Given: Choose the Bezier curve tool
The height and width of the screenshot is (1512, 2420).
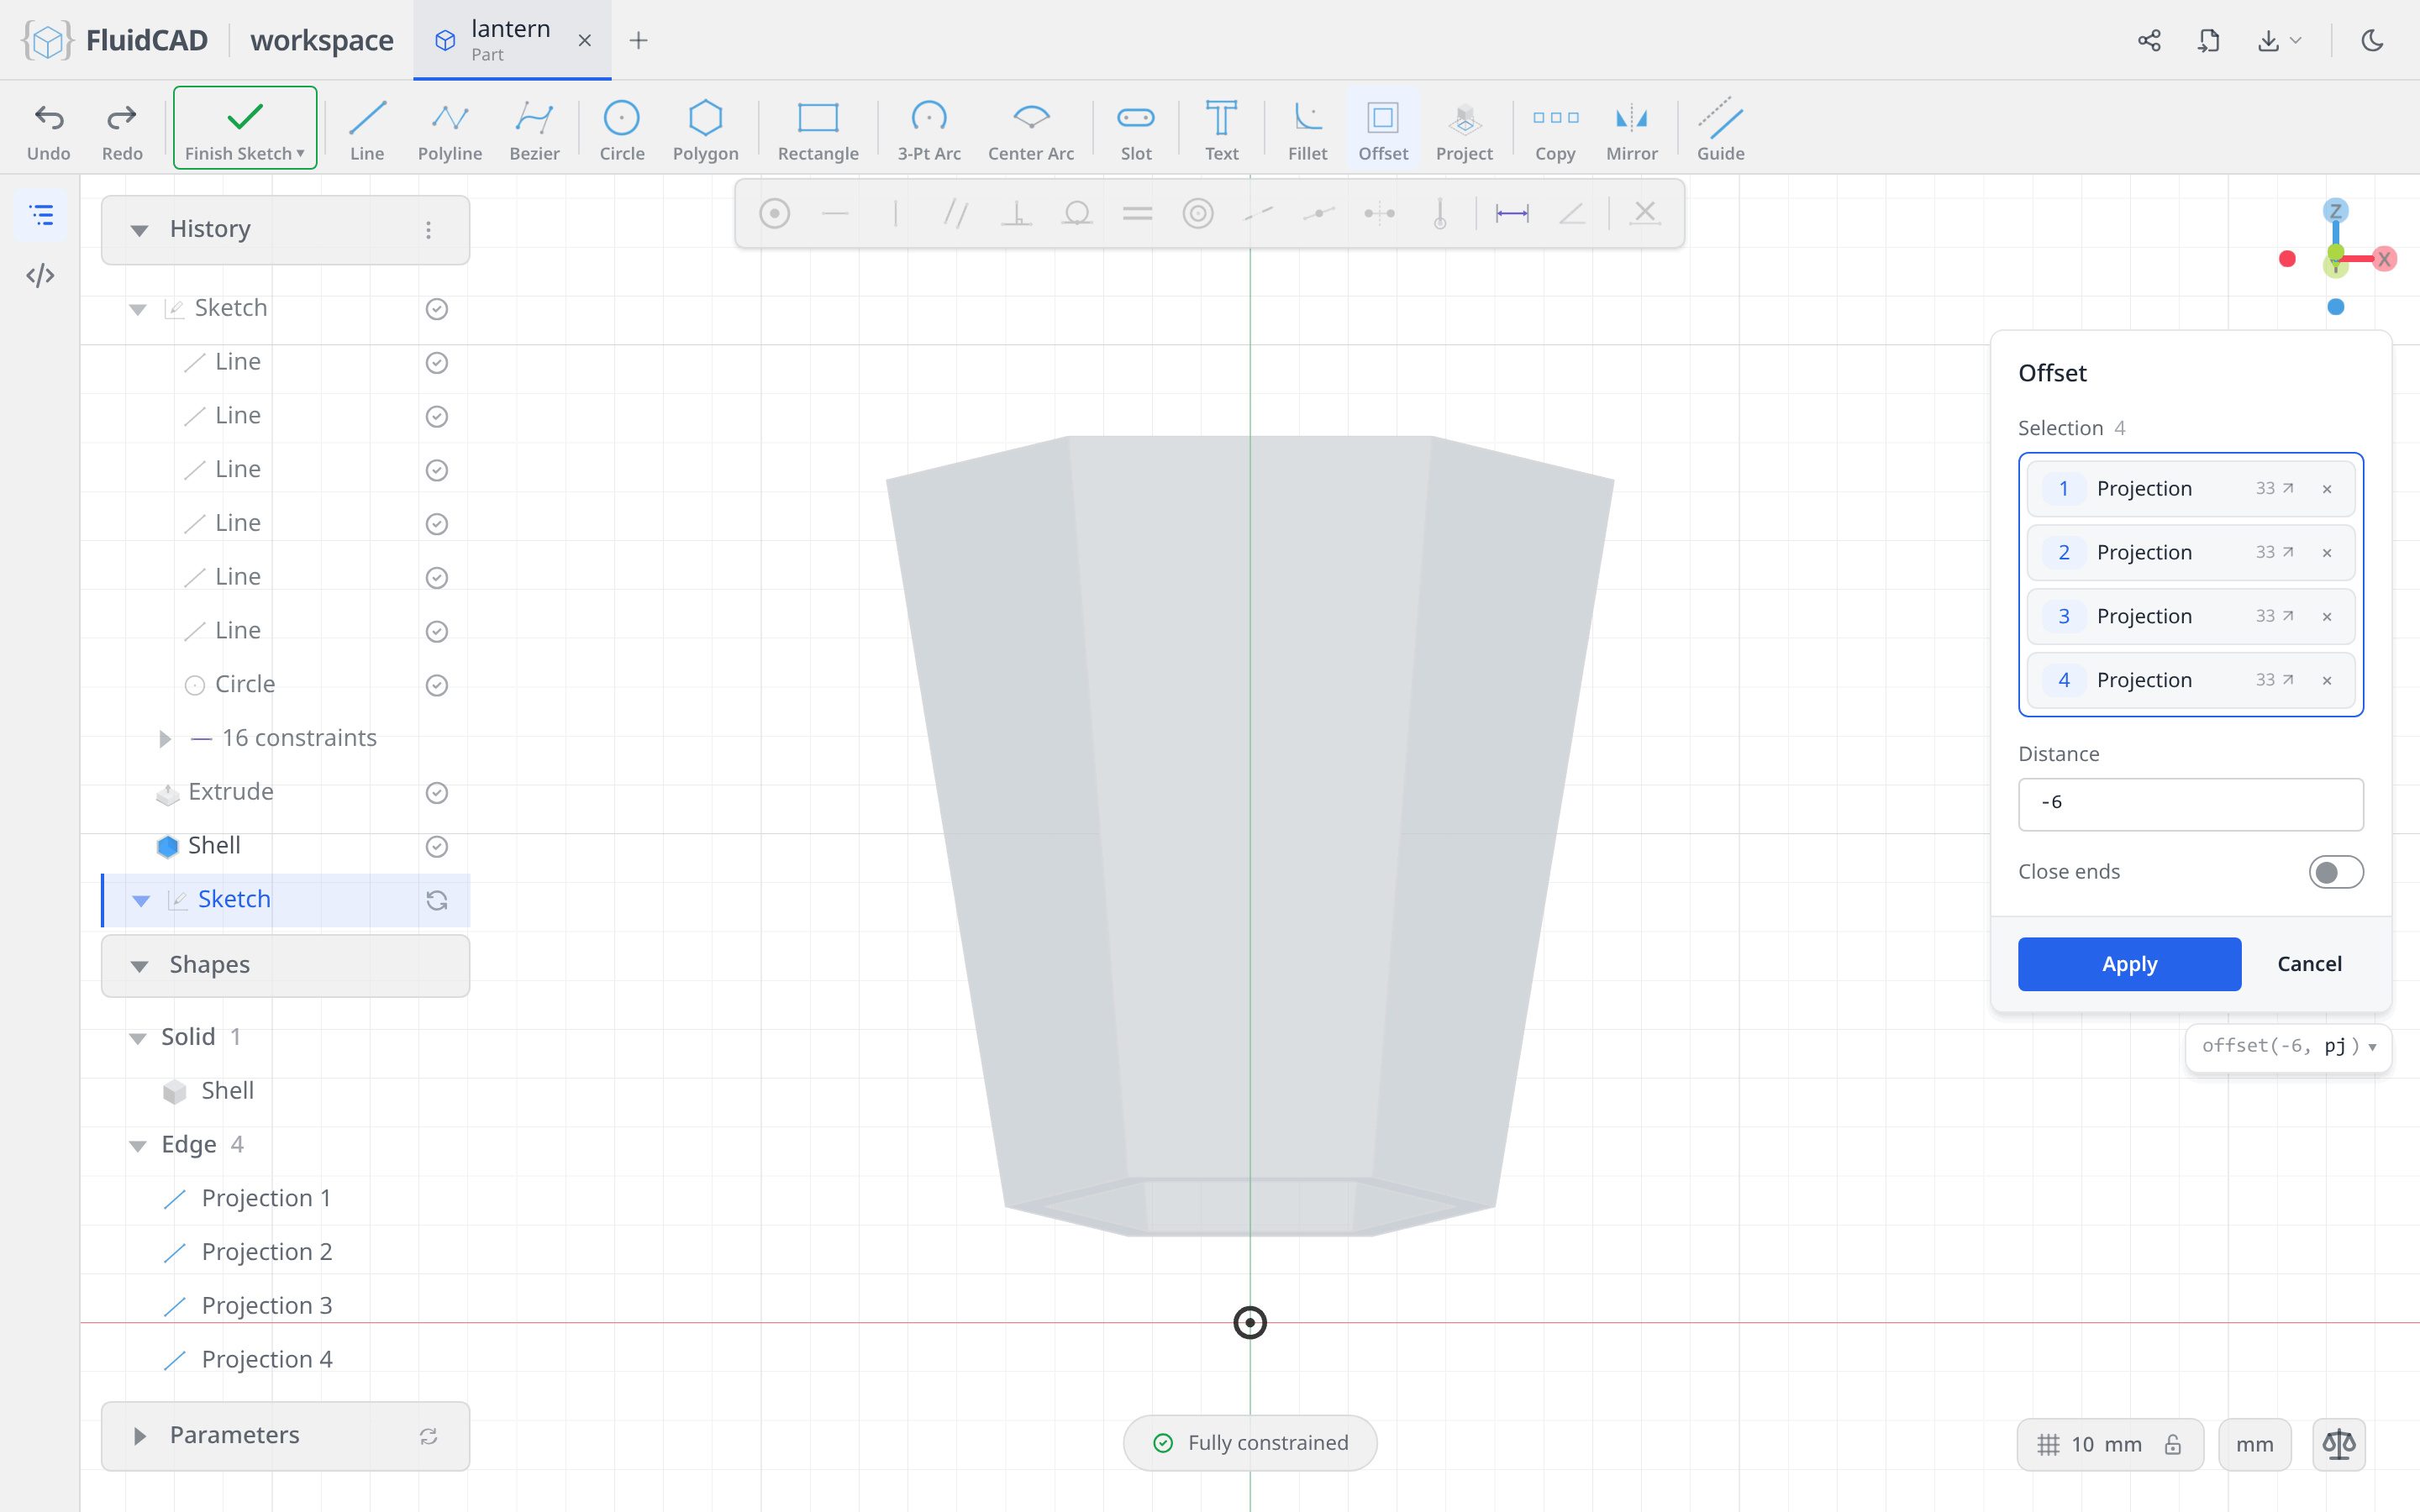Looking at the screenshot, I should click(534, 129).
